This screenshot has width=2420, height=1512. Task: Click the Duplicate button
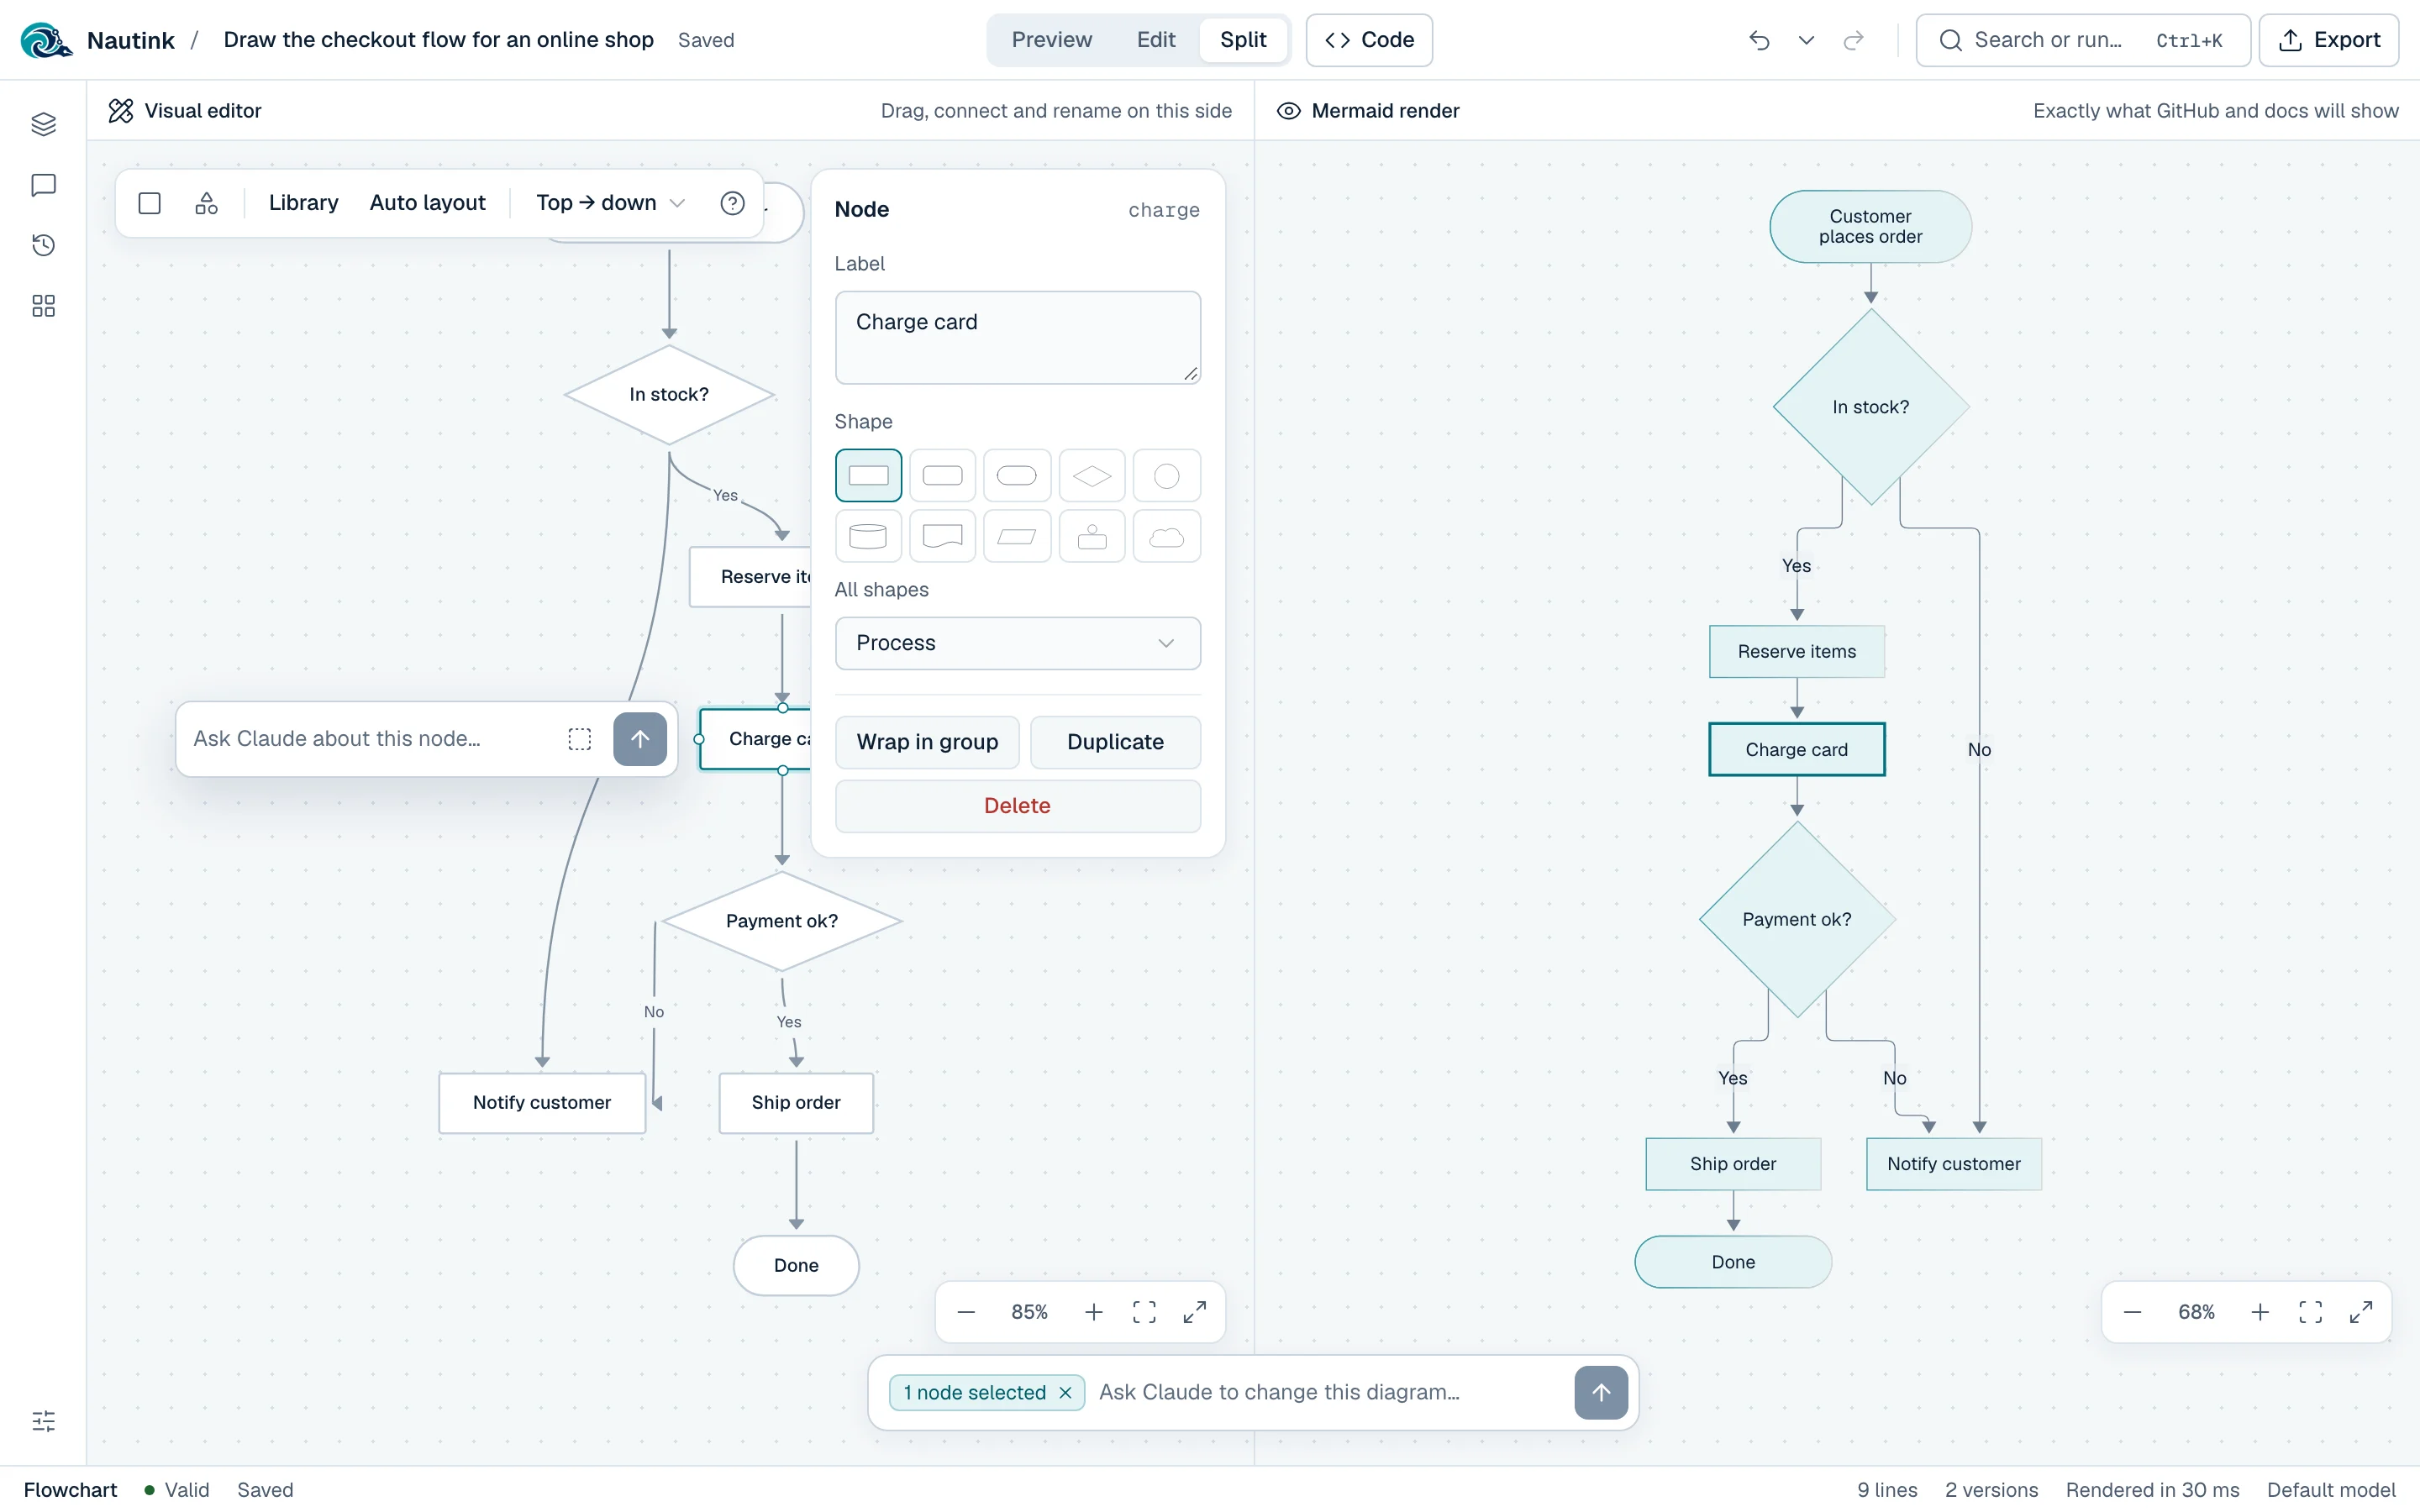[1115, 742]
